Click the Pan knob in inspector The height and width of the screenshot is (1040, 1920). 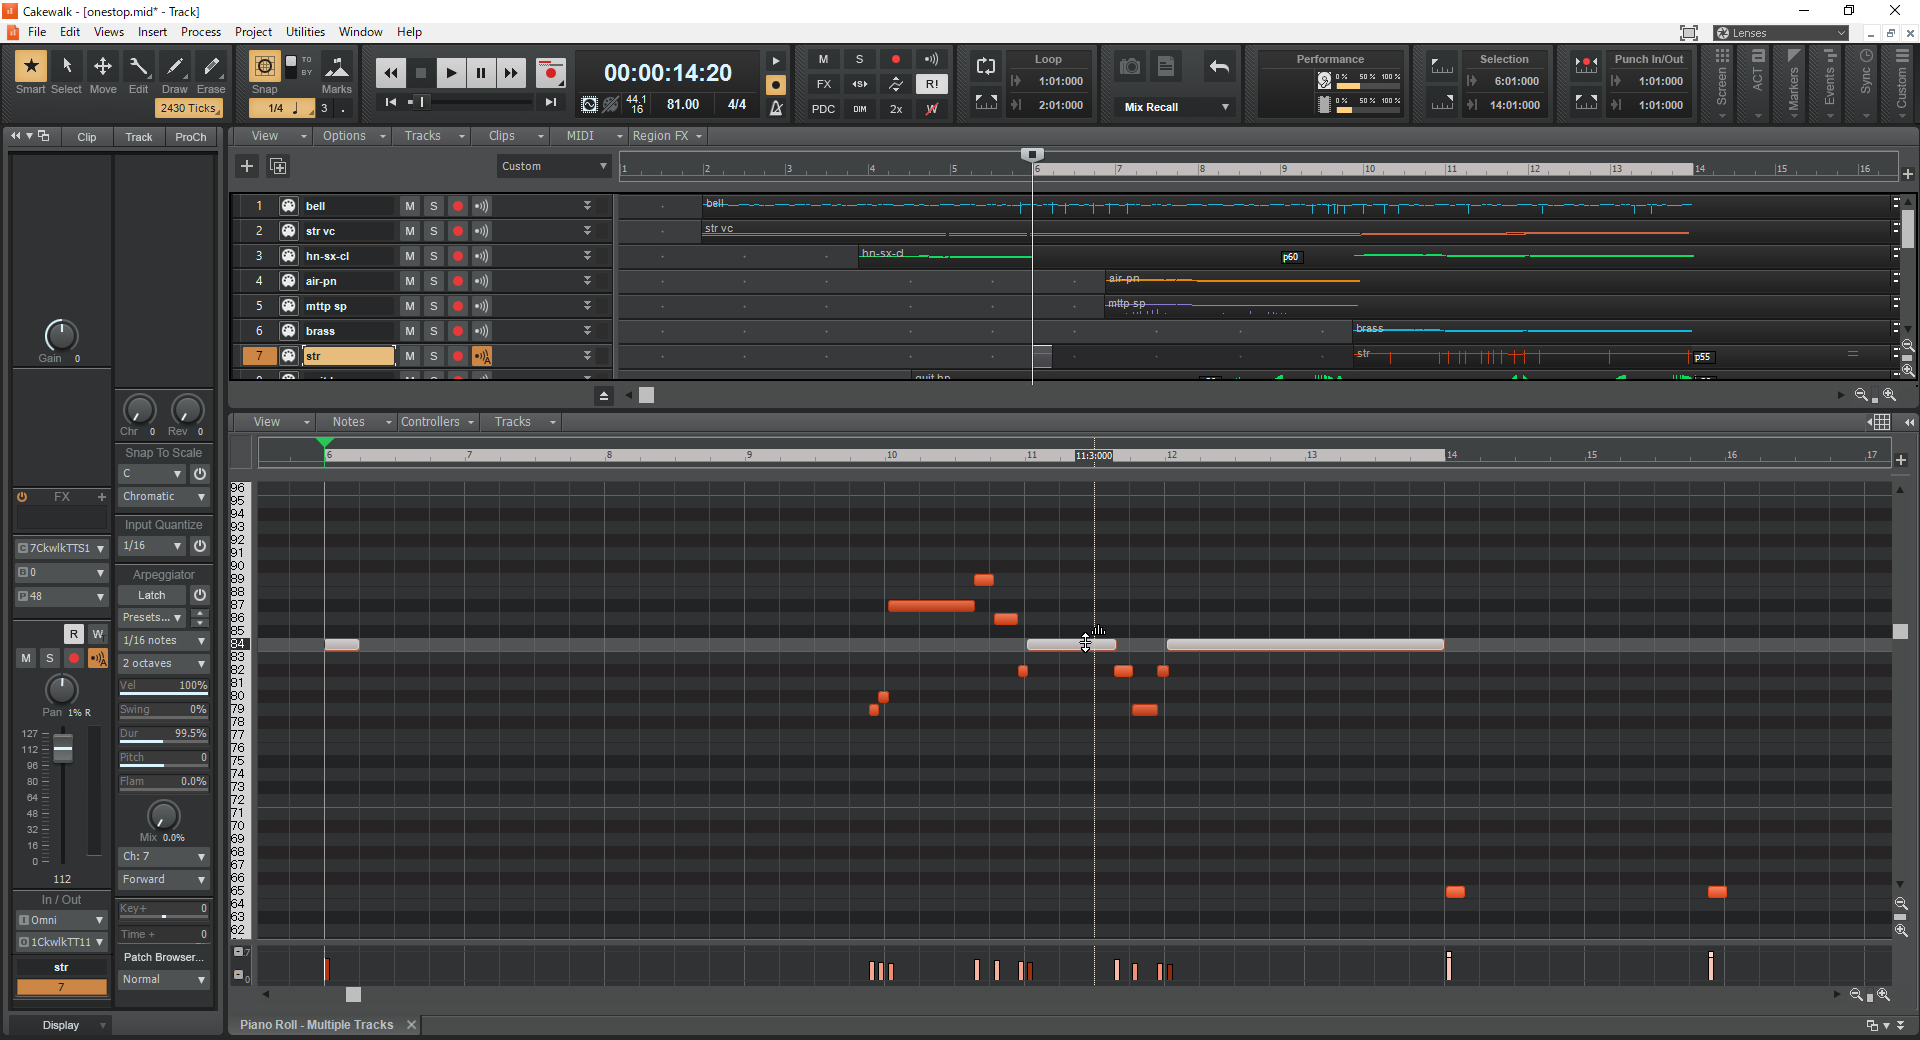62,690
